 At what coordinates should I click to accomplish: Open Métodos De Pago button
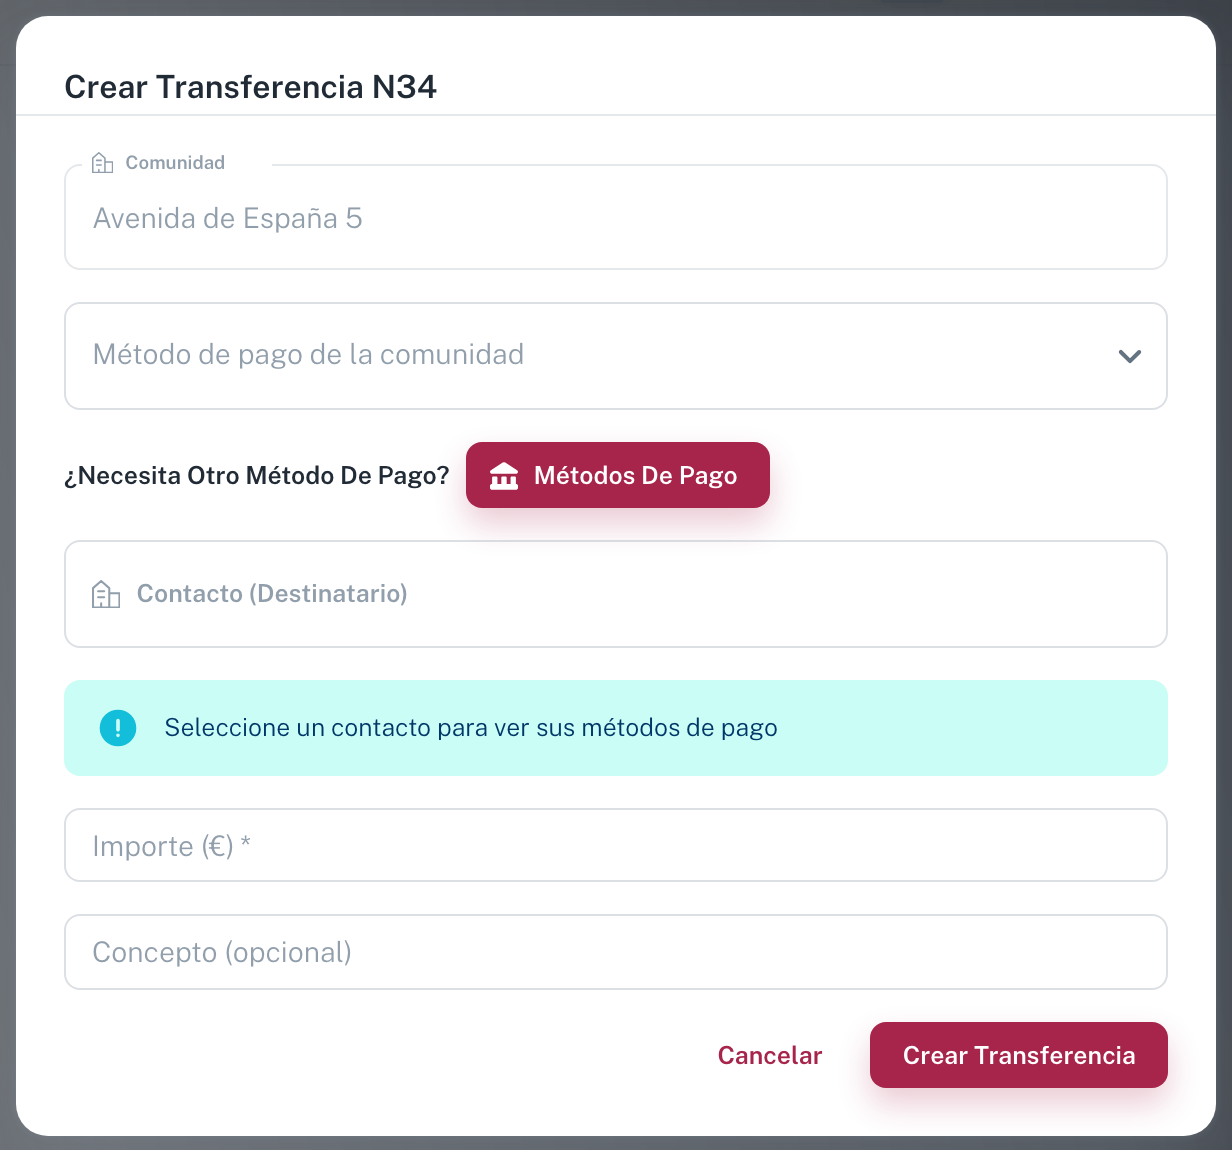618,475
